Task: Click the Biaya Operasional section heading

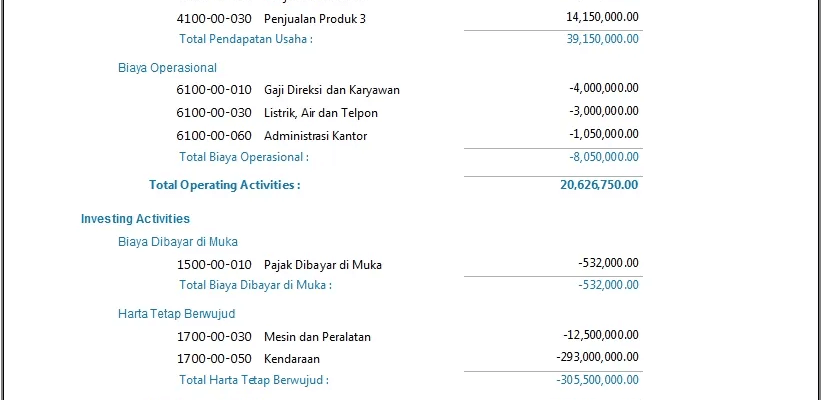Action: coord(167,68)
